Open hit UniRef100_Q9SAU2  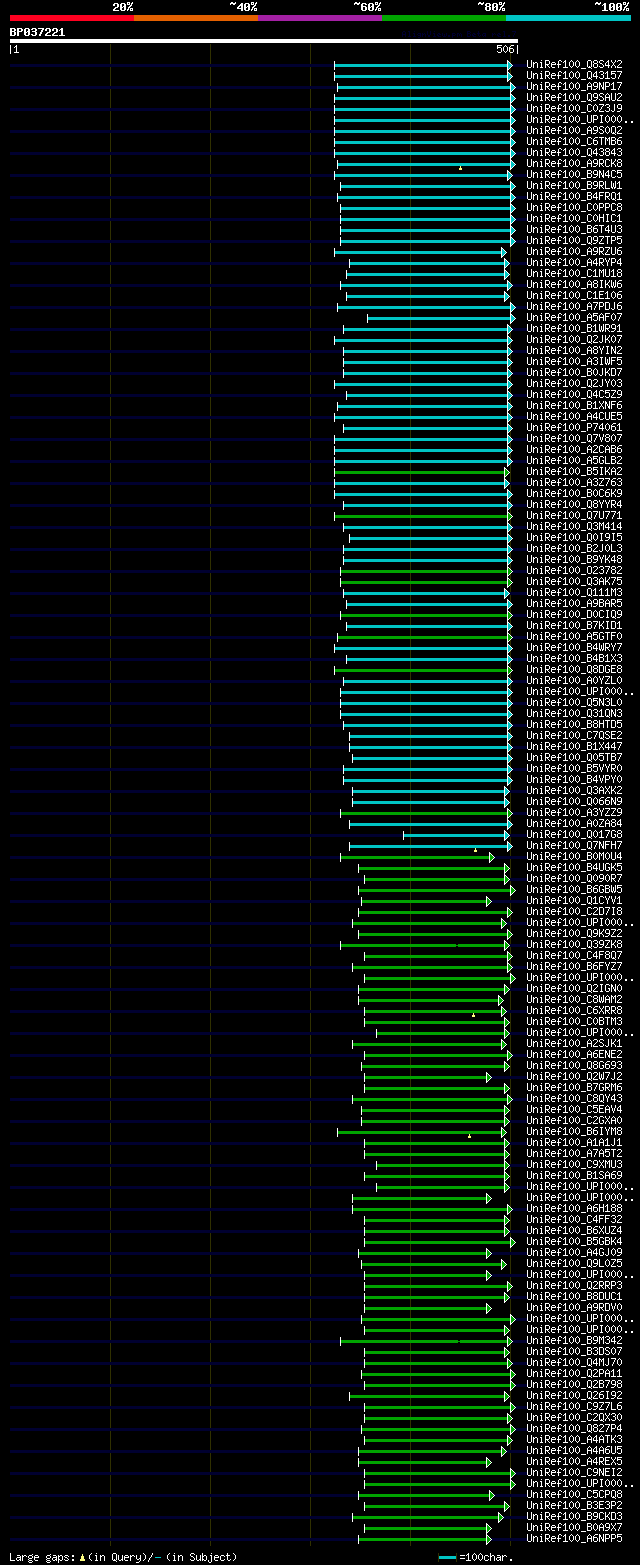click(574, 97)
